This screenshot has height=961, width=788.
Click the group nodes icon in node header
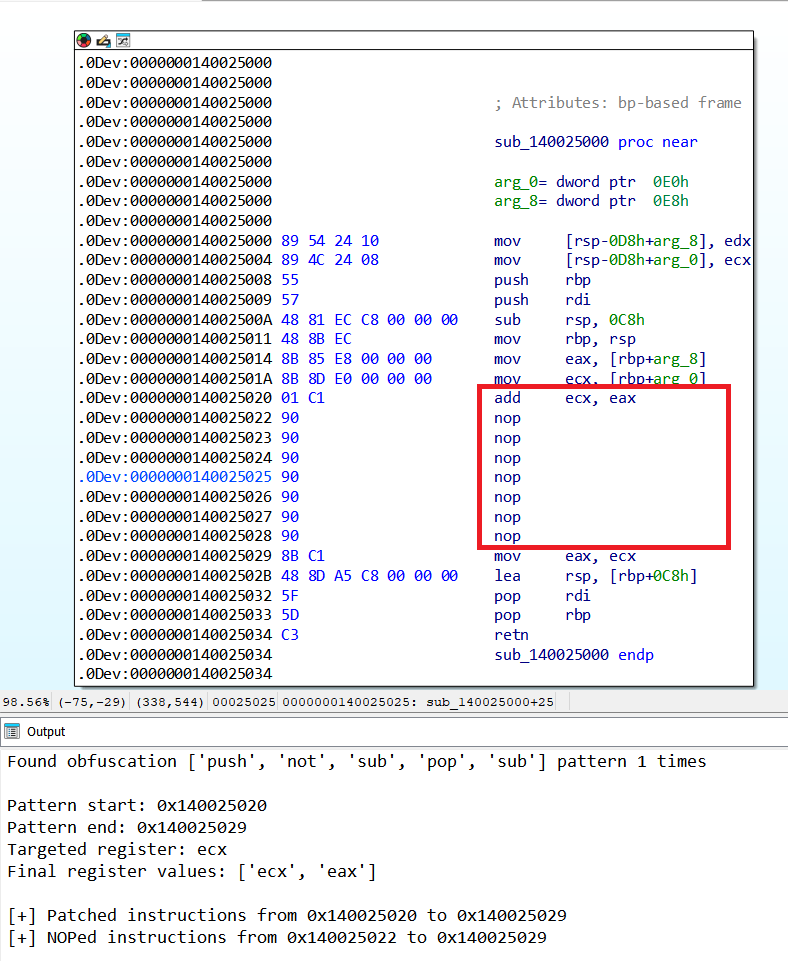[122, 41]
